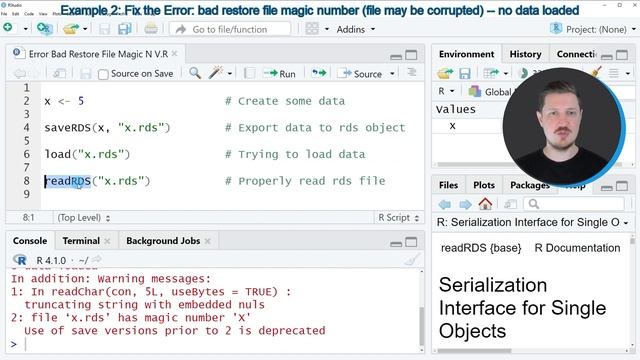Go to the help Home icon
Viewport: 640px width, 360px height.
pos(485,204)
